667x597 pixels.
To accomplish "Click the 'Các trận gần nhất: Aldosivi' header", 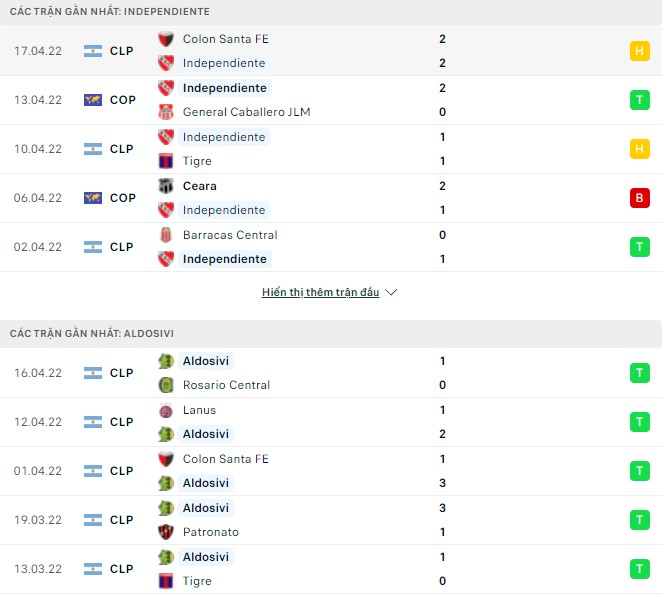I will click(98, 333).
